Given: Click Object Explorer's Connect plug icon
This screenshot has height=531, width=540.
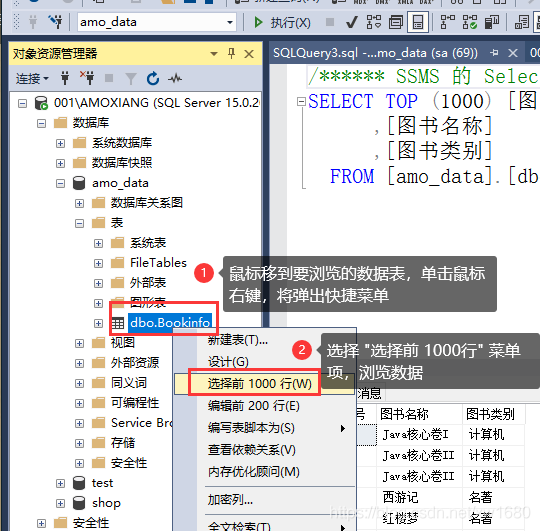Looking at the screenshot, I should (x=65, y=78).
